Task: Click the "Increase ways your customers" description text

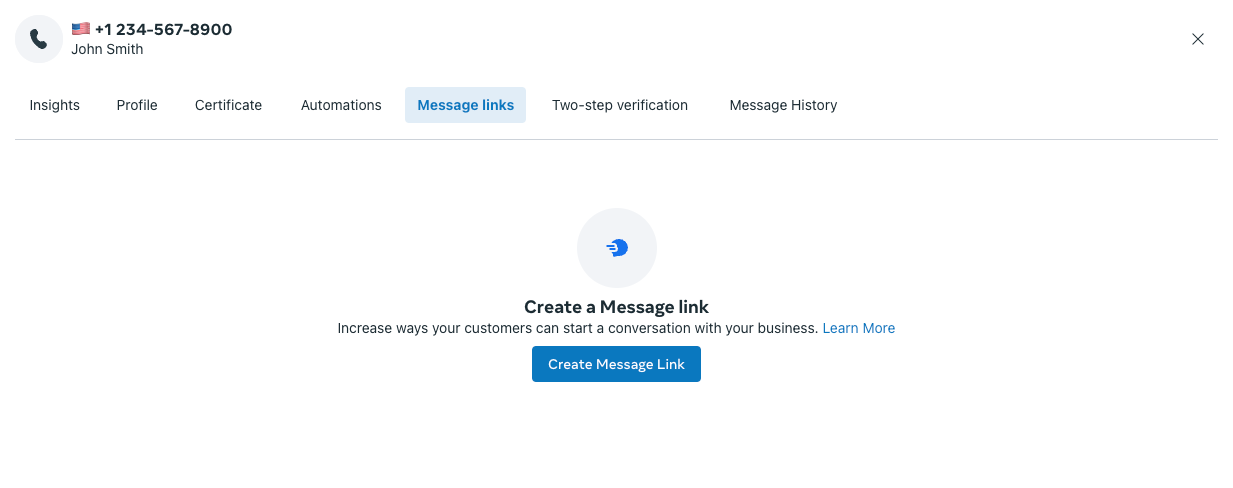Action: [577, 328]
